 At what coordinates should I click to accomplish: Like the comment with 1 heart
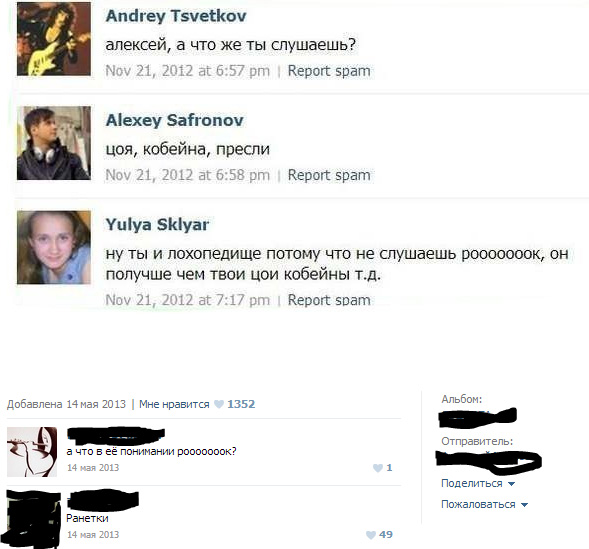point(378,468)
